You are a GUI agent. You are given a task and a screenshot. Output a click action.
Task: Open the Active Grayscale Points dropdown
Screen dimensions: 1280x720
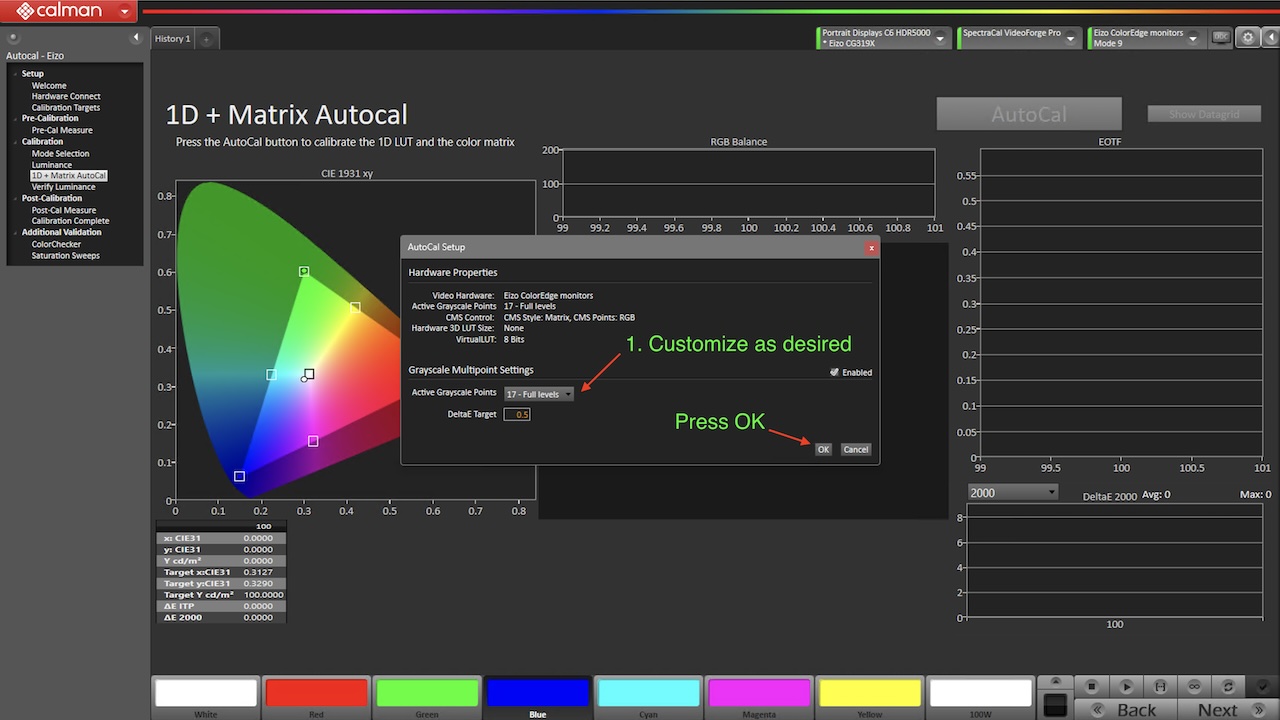539,394
